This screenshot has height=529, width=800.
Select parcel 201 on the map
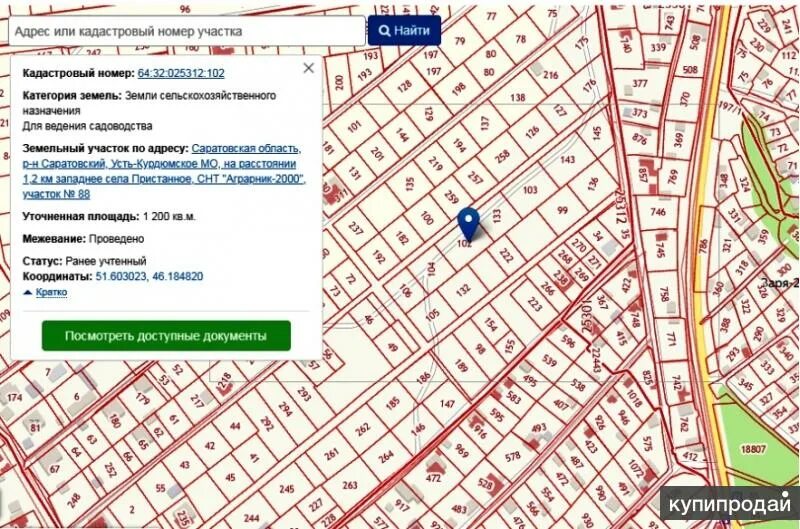coord(377,154)
